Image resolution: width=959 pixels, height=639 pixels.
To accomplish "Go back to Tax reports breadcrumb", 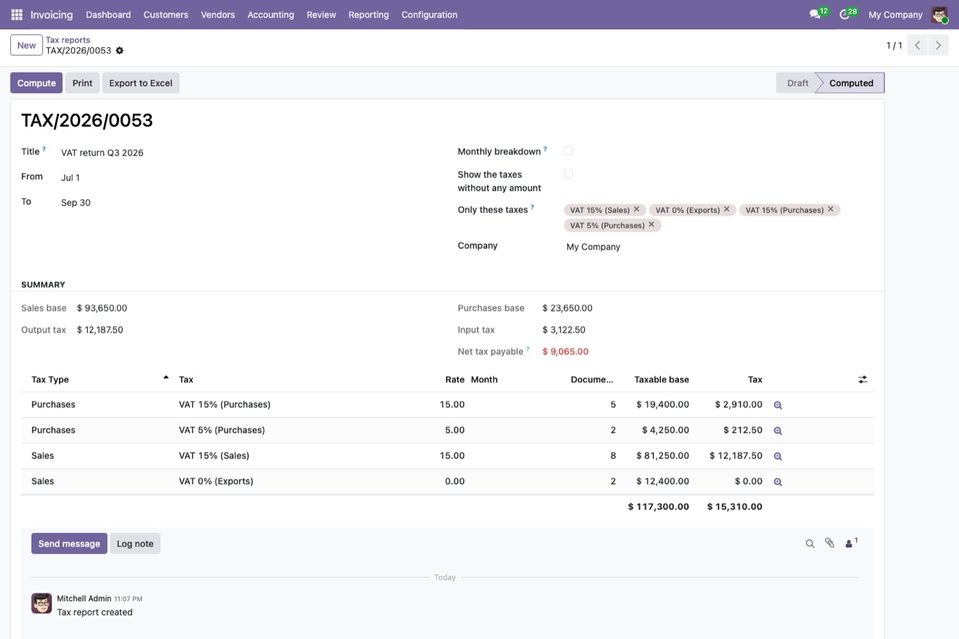I will (x=68, y=40).
